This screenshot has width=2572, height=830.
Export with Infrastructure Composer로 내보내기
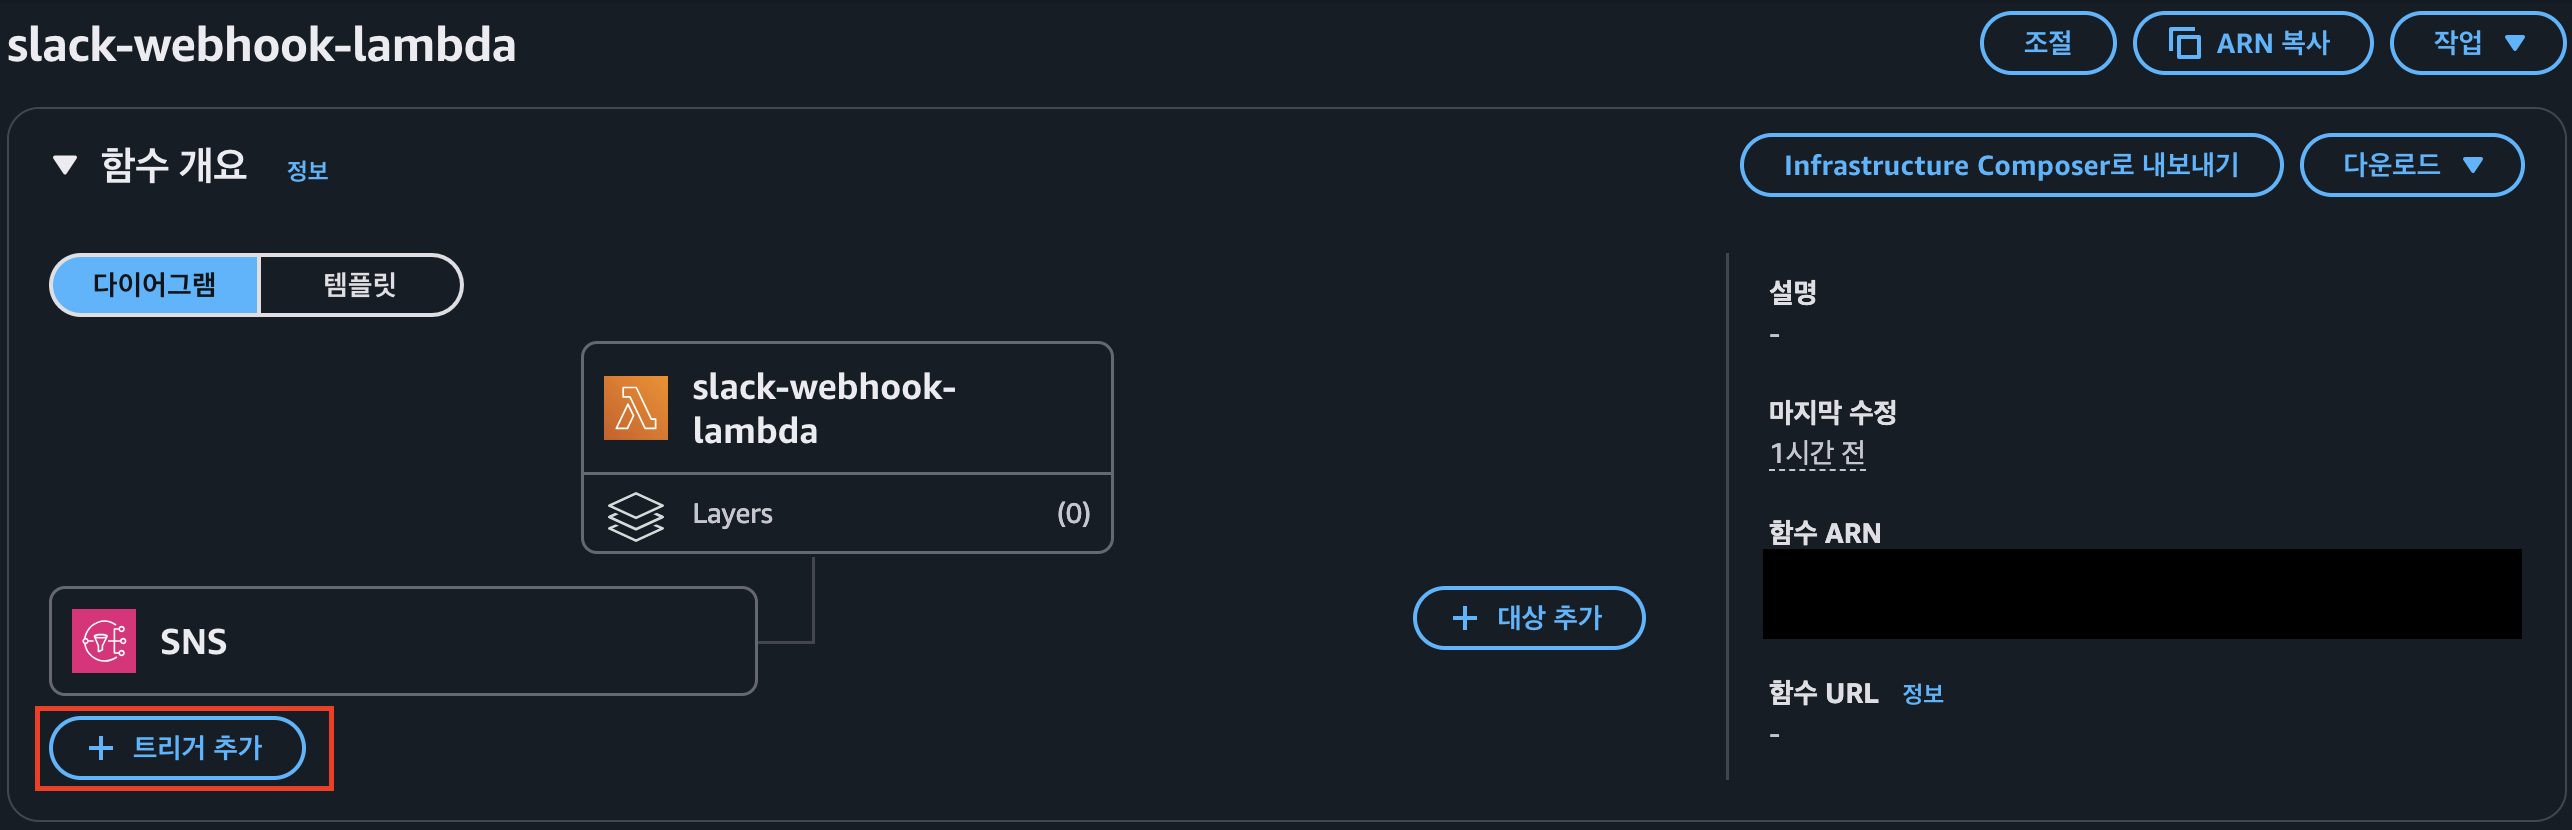pyautogui.click(x=2011, y=165)
